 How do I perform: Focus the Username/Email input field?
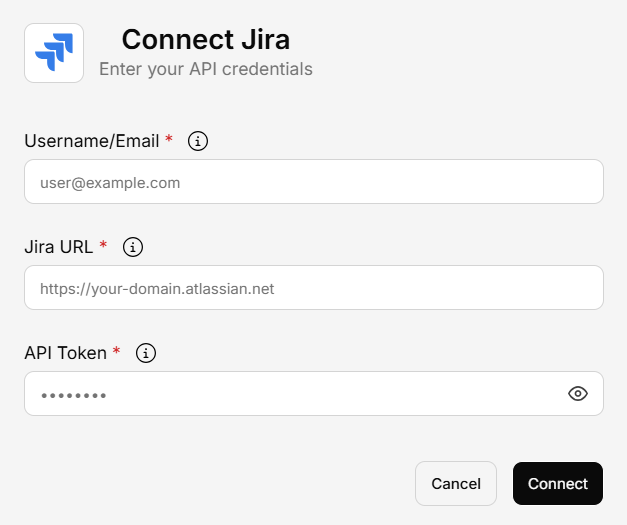[313, 182]
